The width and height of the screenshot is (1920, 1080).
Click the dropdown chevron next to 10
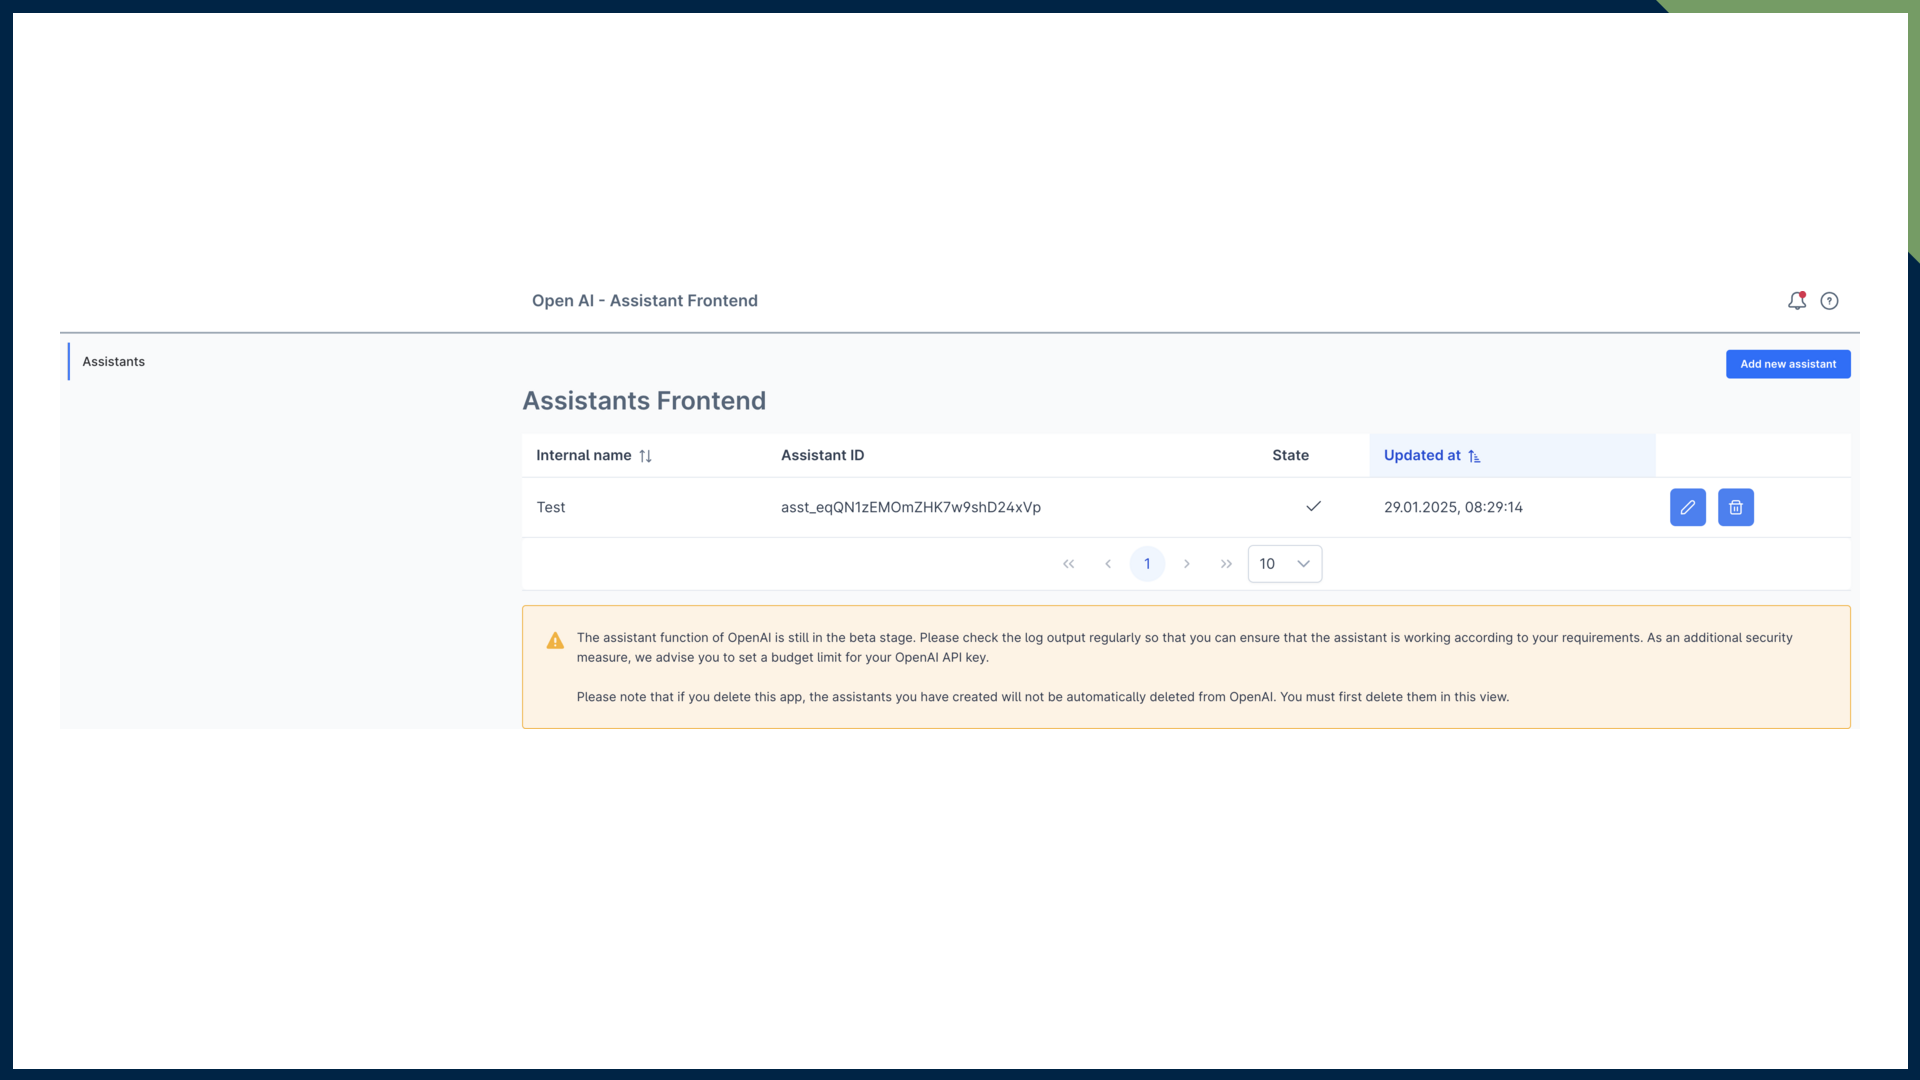1303,564
